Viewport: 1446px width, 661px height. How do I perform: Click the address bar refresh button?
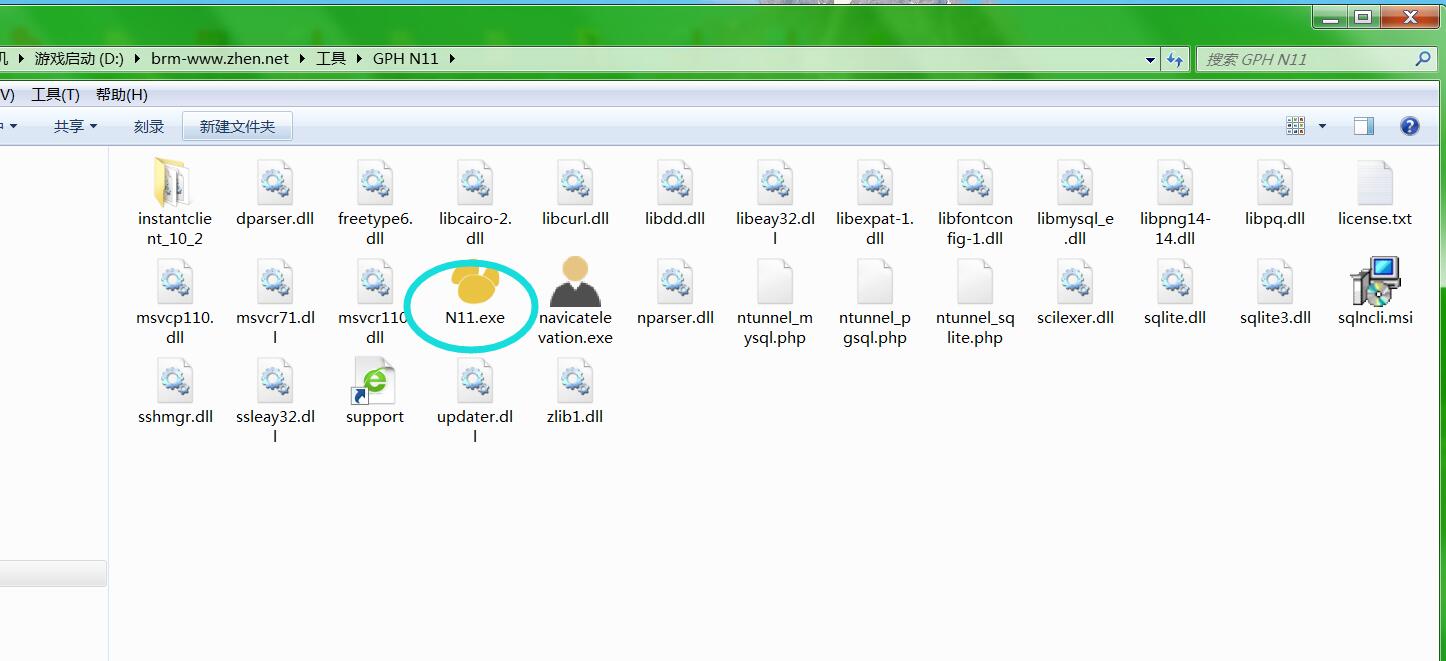click(1175, 60)
